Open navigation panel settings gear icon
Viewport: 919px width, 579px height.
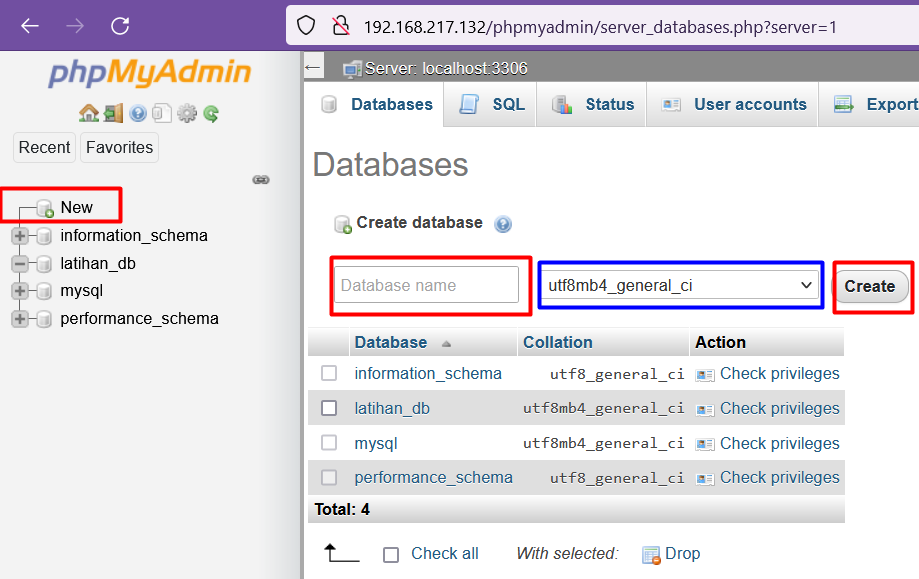187,113
